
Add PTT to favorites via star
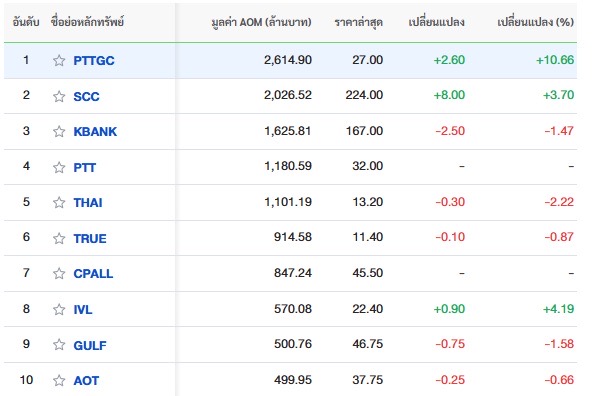59,167
